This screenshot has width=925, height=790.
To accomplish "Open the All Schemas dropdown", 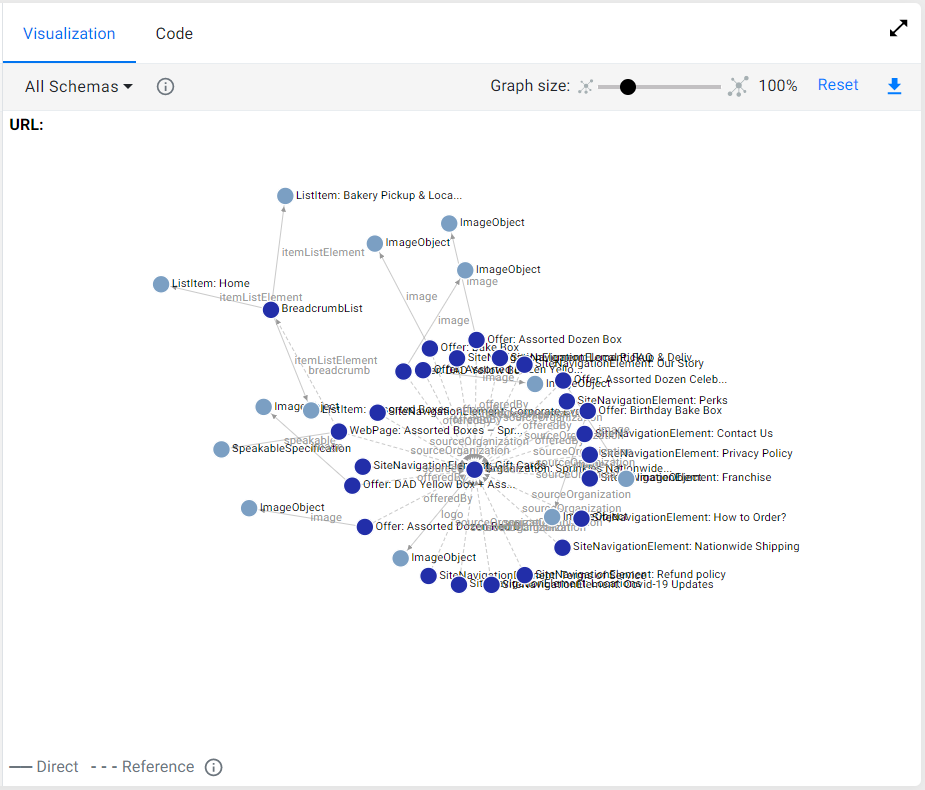I will [78, 87].
